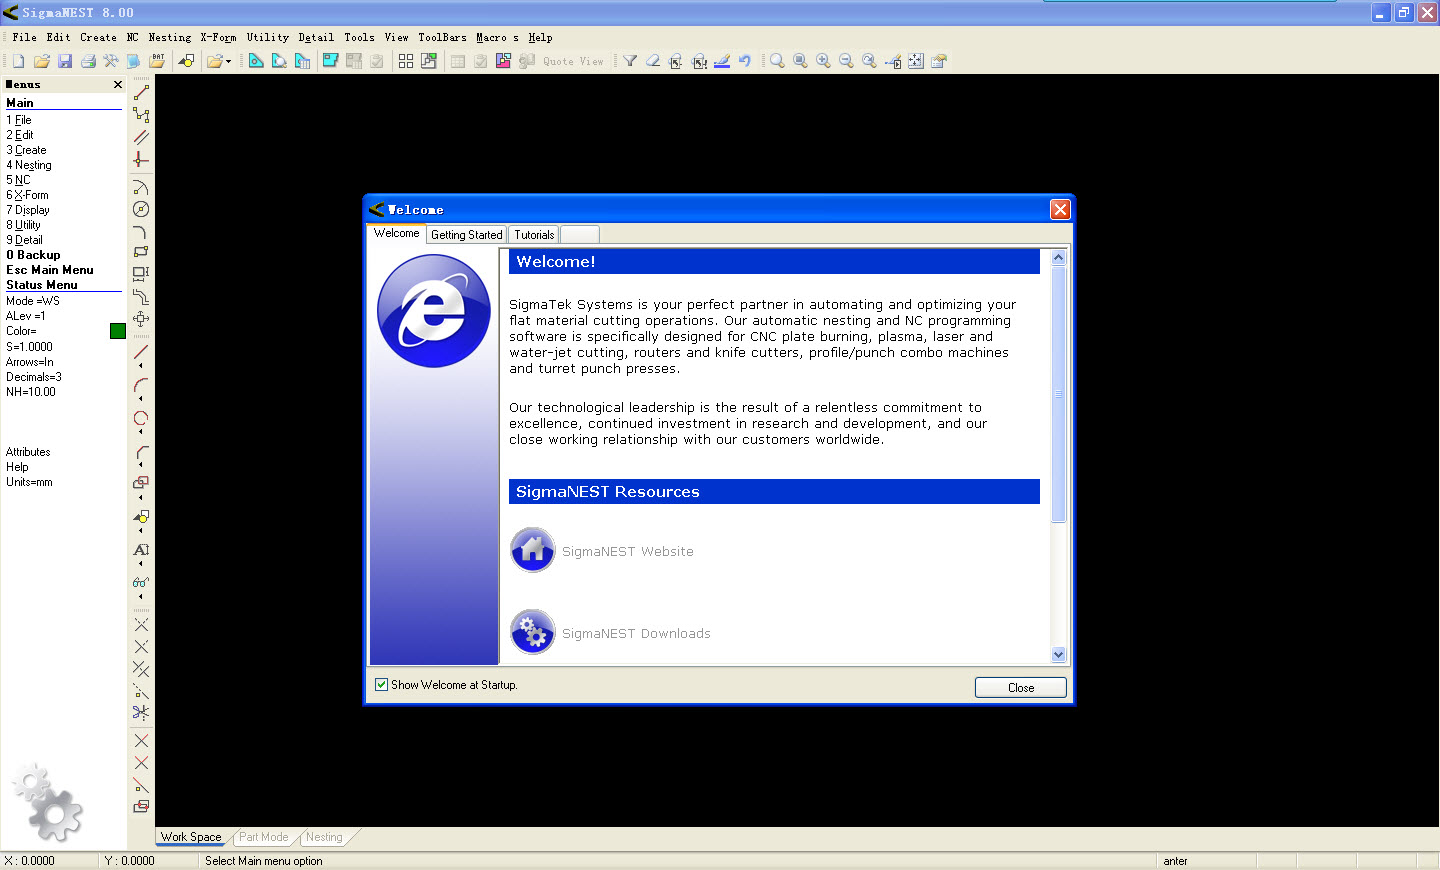Open the SigmaNEST Downloads link
The image size is (1440, 870).
click(x=636, y=633)
